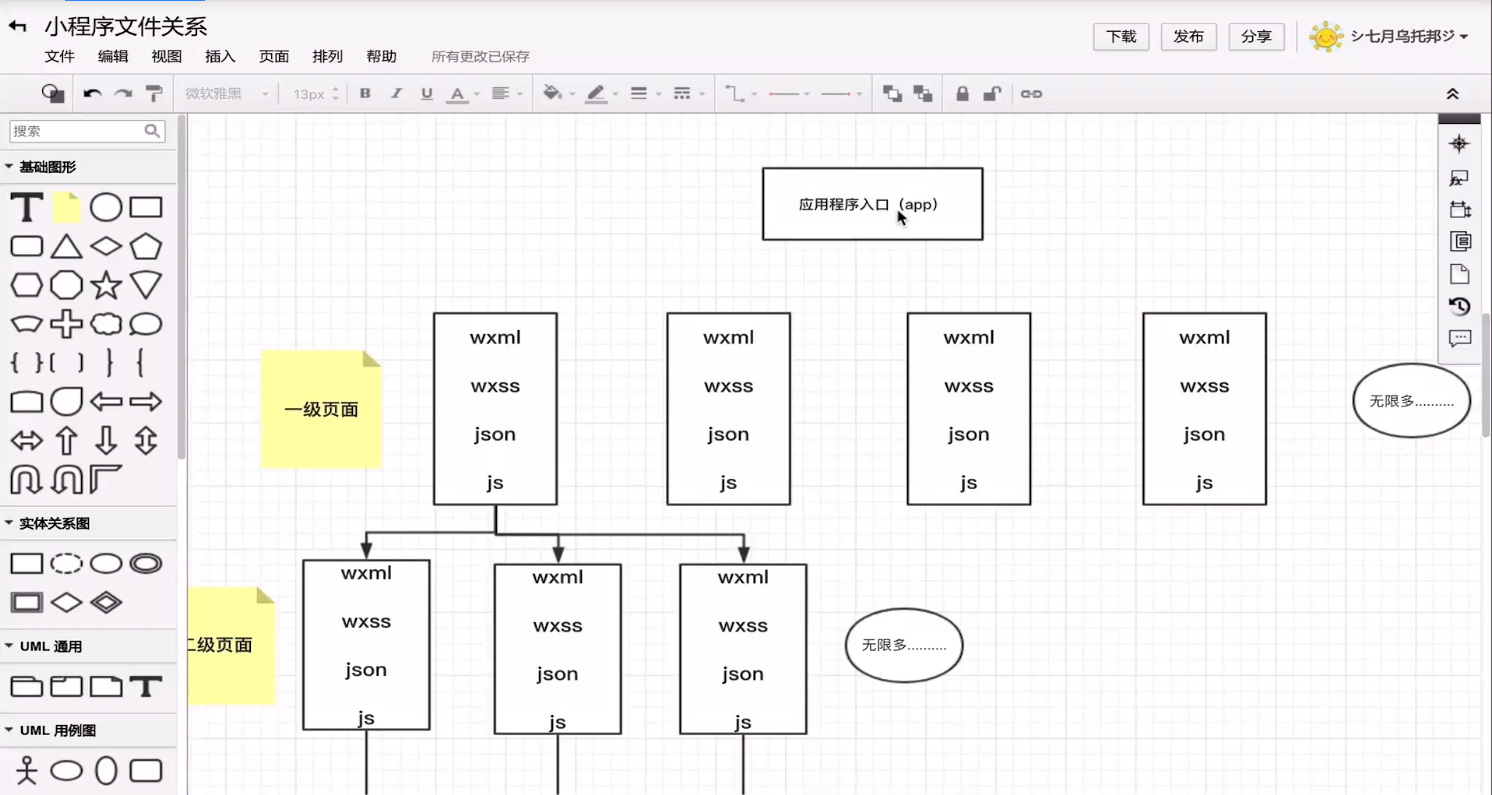This screenshot has height=795, width=1492.
Task: Toggle underline formatting
Action: 427,94
